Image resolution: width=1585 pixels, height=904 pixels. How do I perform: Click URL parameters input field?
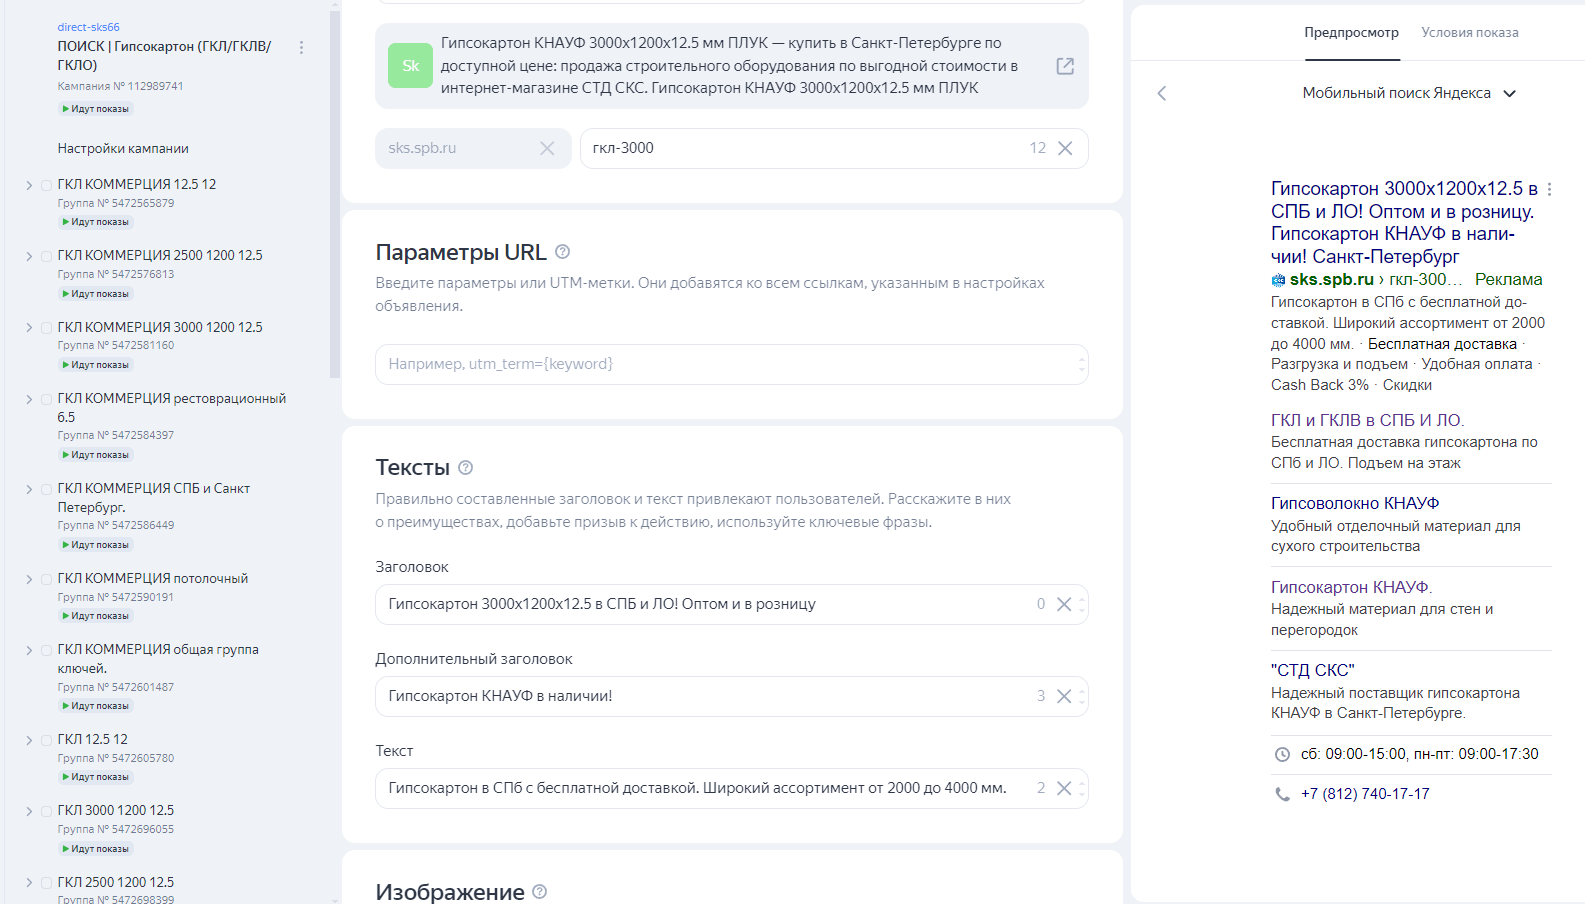pos(731,364)
